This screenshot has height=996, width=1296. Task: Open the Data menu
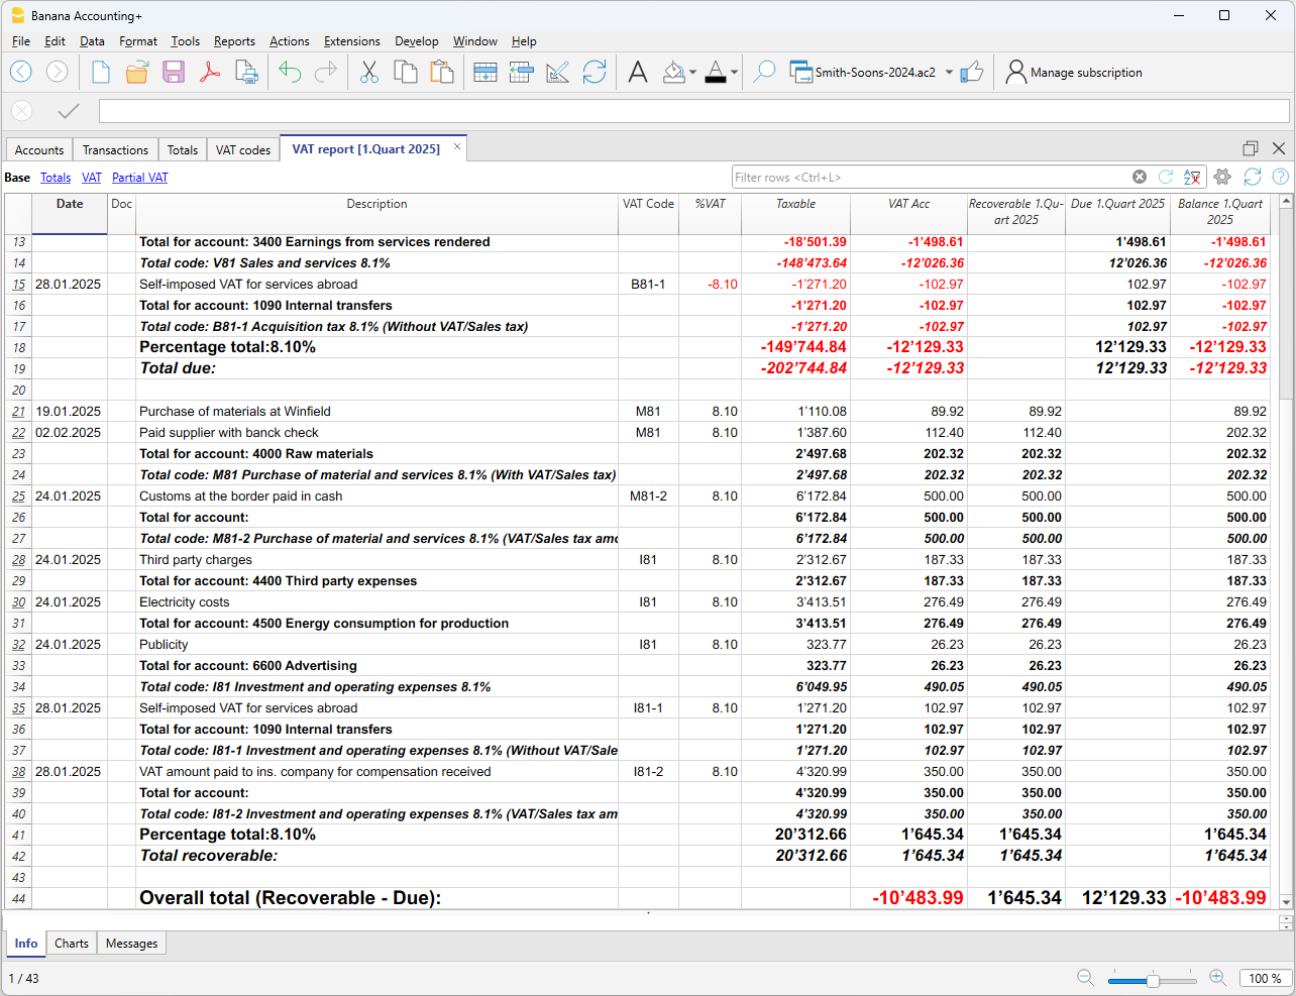[92, 41]
